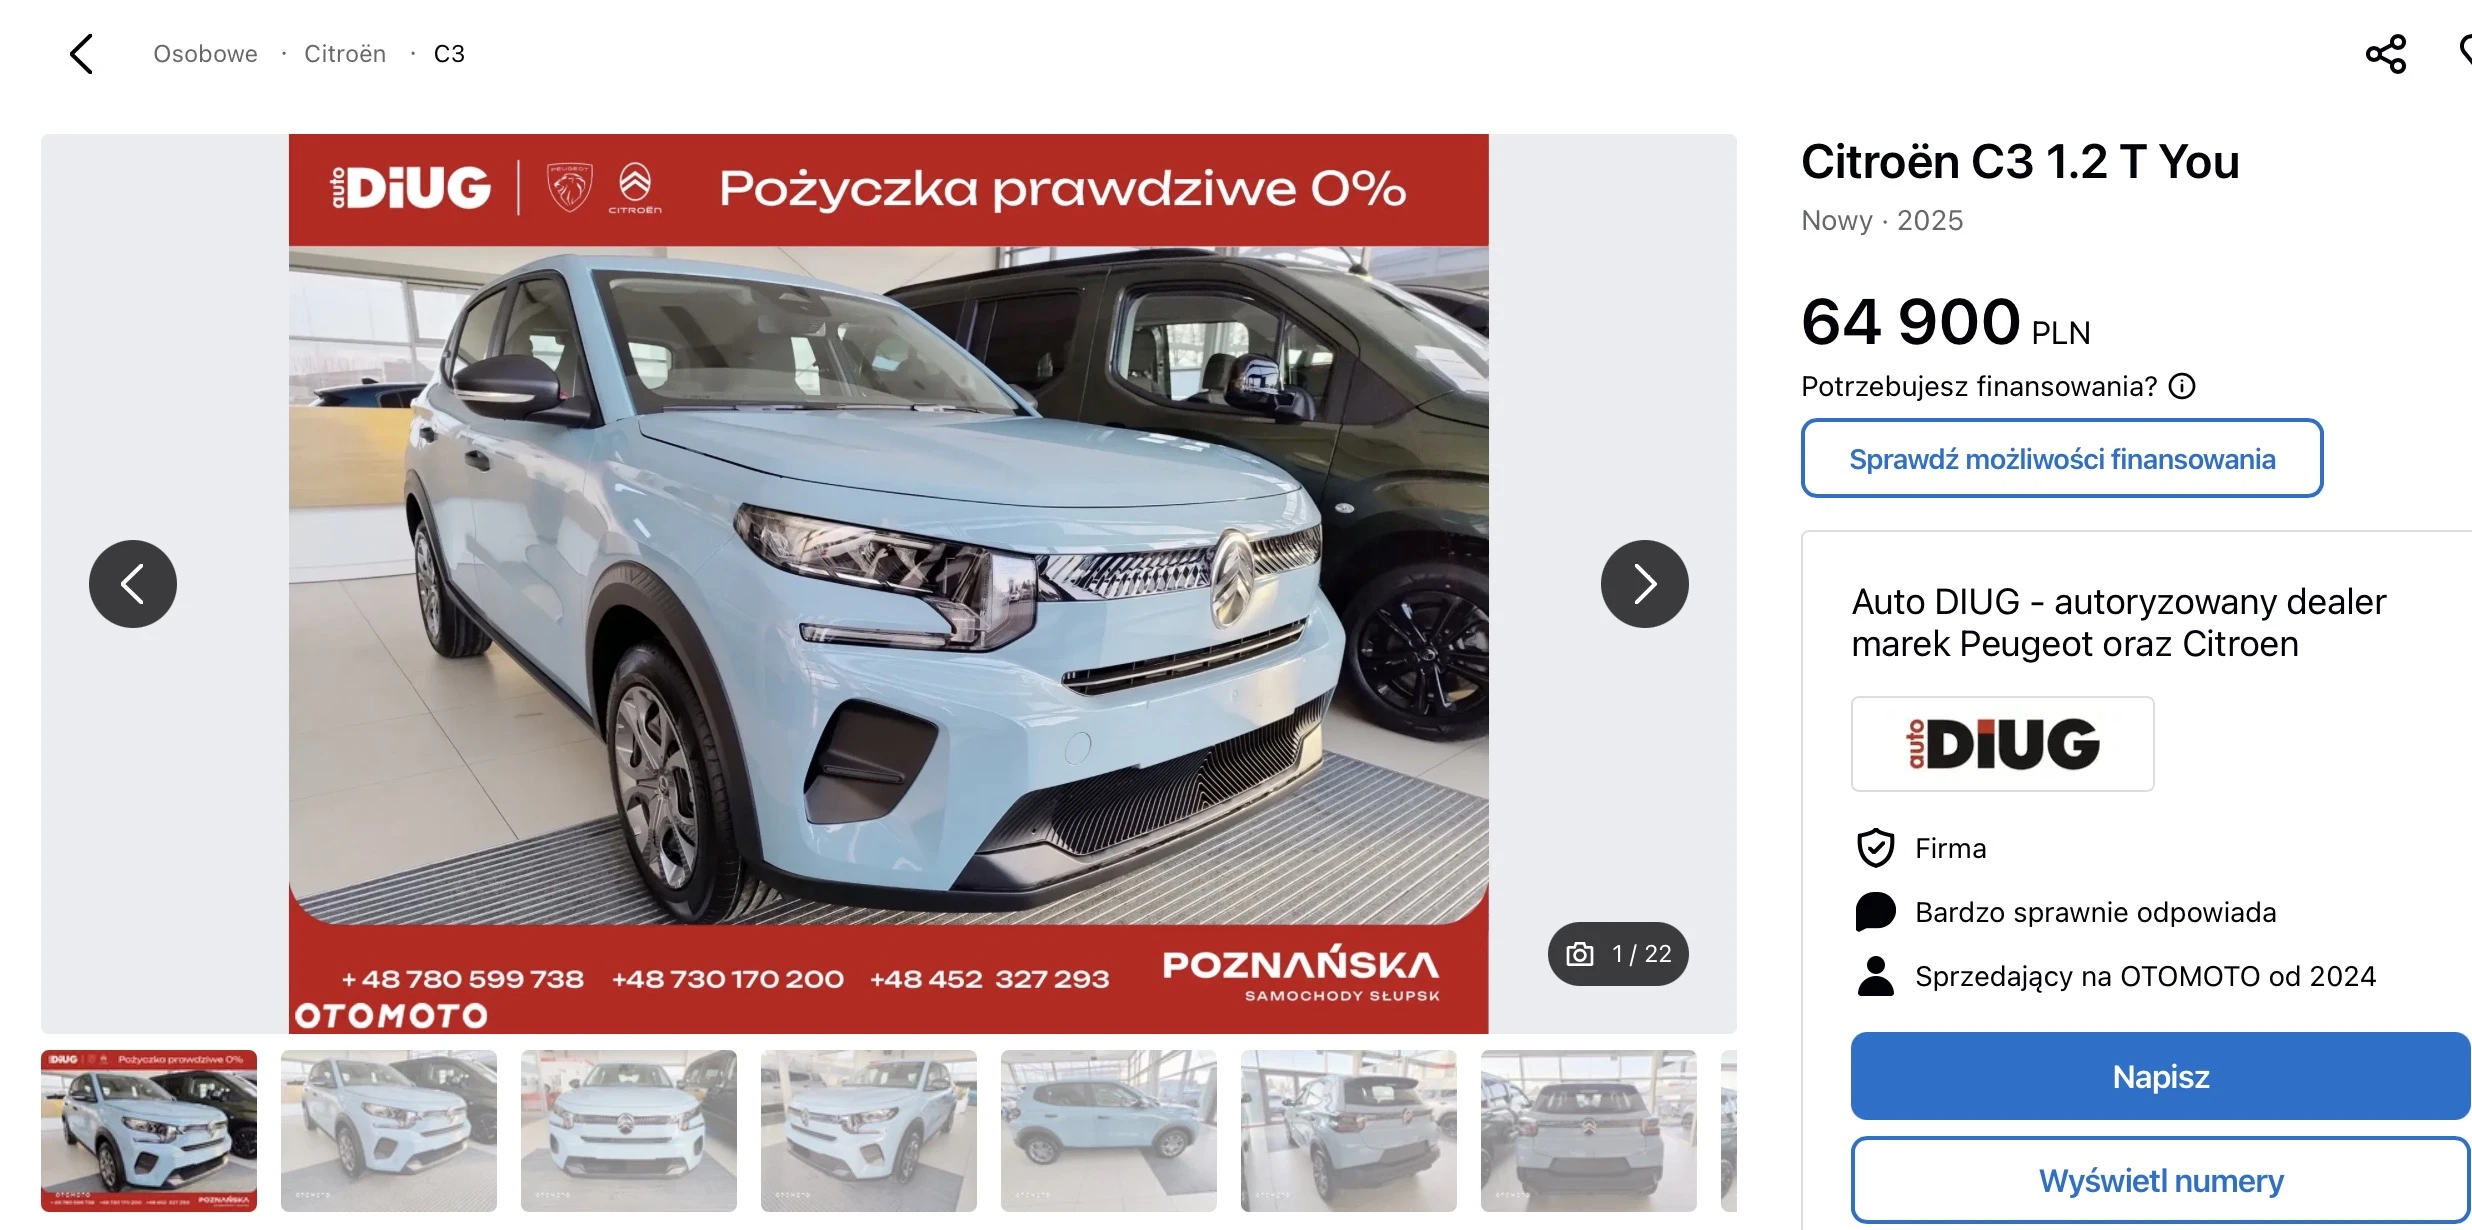Select the fifth side-view thumbnail

point(1109,1130)
